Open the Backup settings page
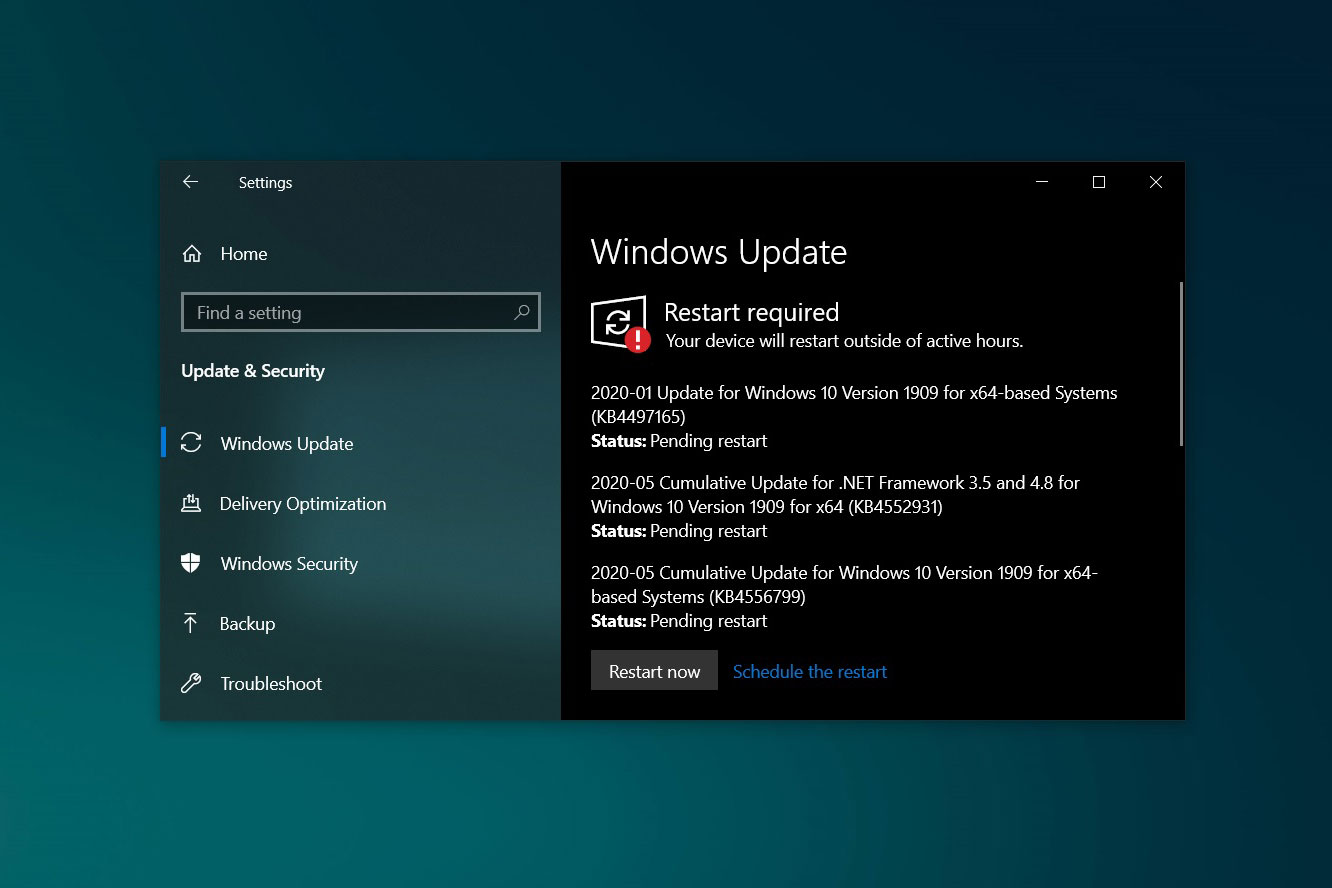Screen dimensions: 1332x888 (x=360, y=623)
